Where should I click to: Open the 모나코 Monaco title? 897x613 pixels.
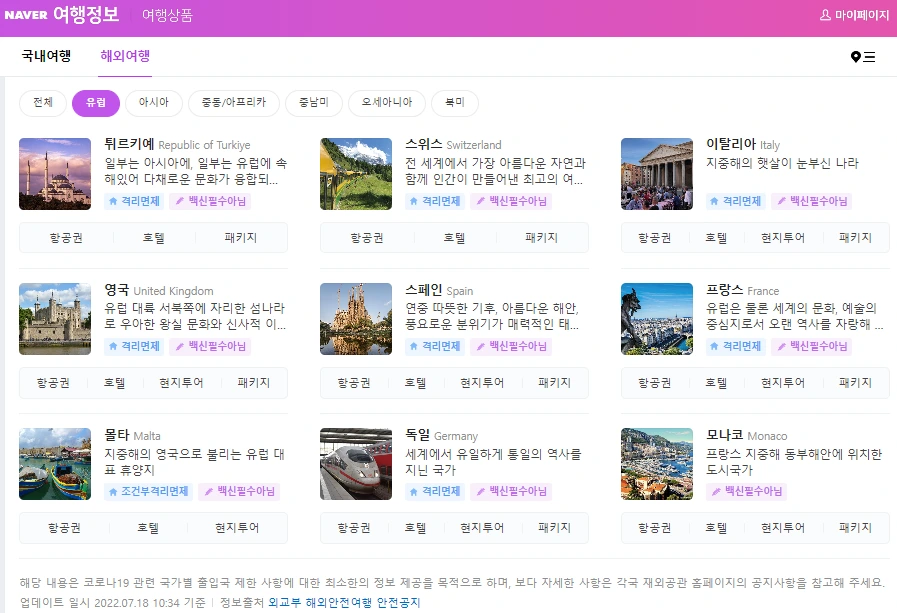(x=747, y=435)
